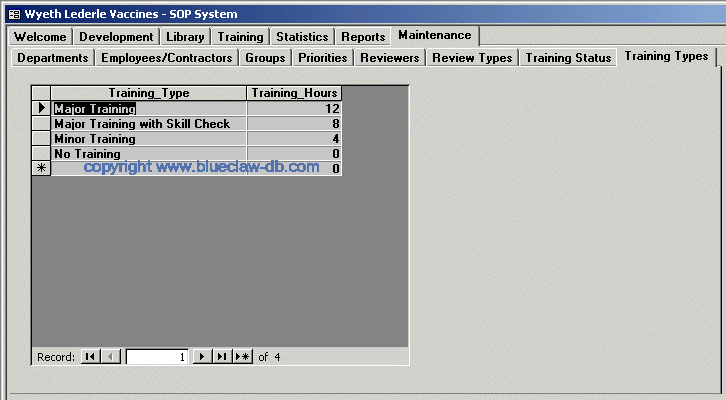Select the Training Types sub-tab
Screen dimensions: 726x400
[666, 56]
